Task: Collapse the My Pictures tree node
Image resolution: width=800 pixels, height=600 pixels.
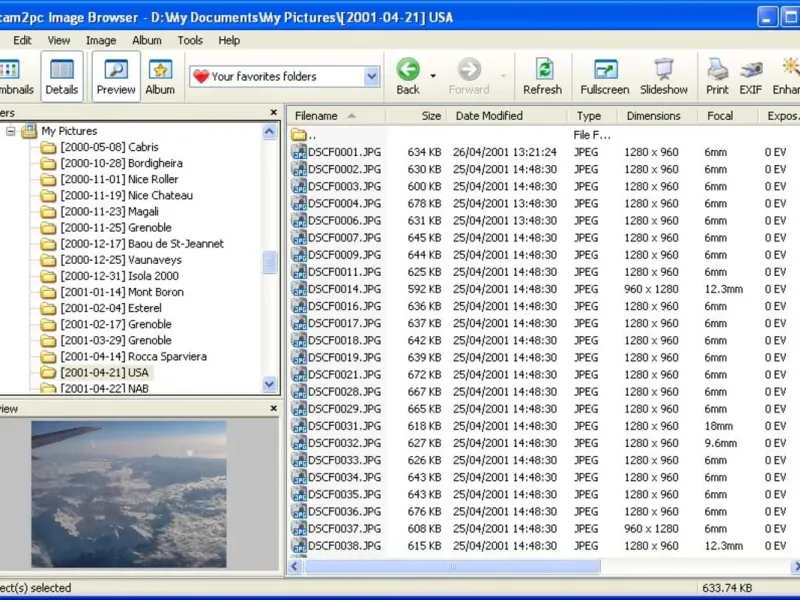Action: click(11, 131)
